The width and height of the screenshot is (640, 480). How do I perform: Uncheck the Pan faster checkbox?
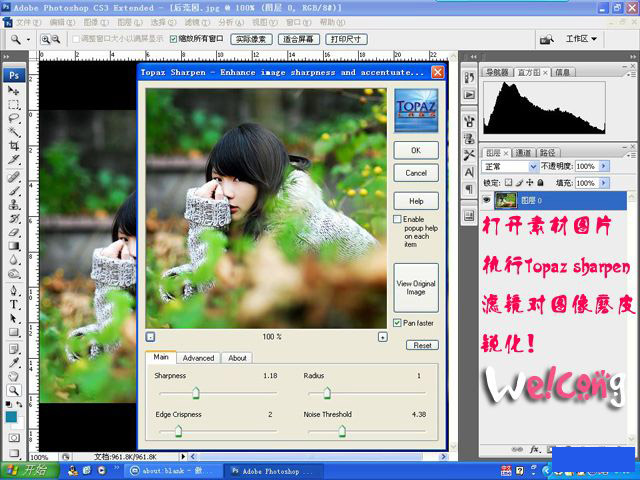pos(397,323)
